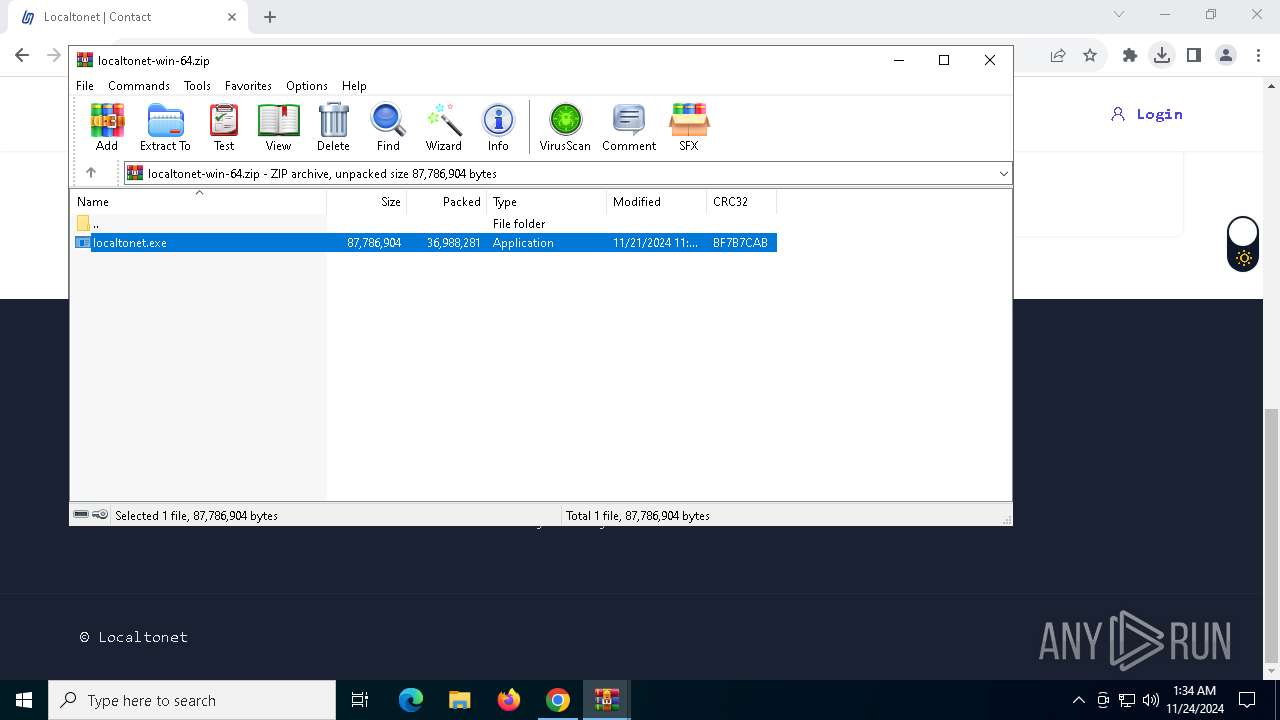
Task: Open the notifications center icon
Action: [1247, 700]
